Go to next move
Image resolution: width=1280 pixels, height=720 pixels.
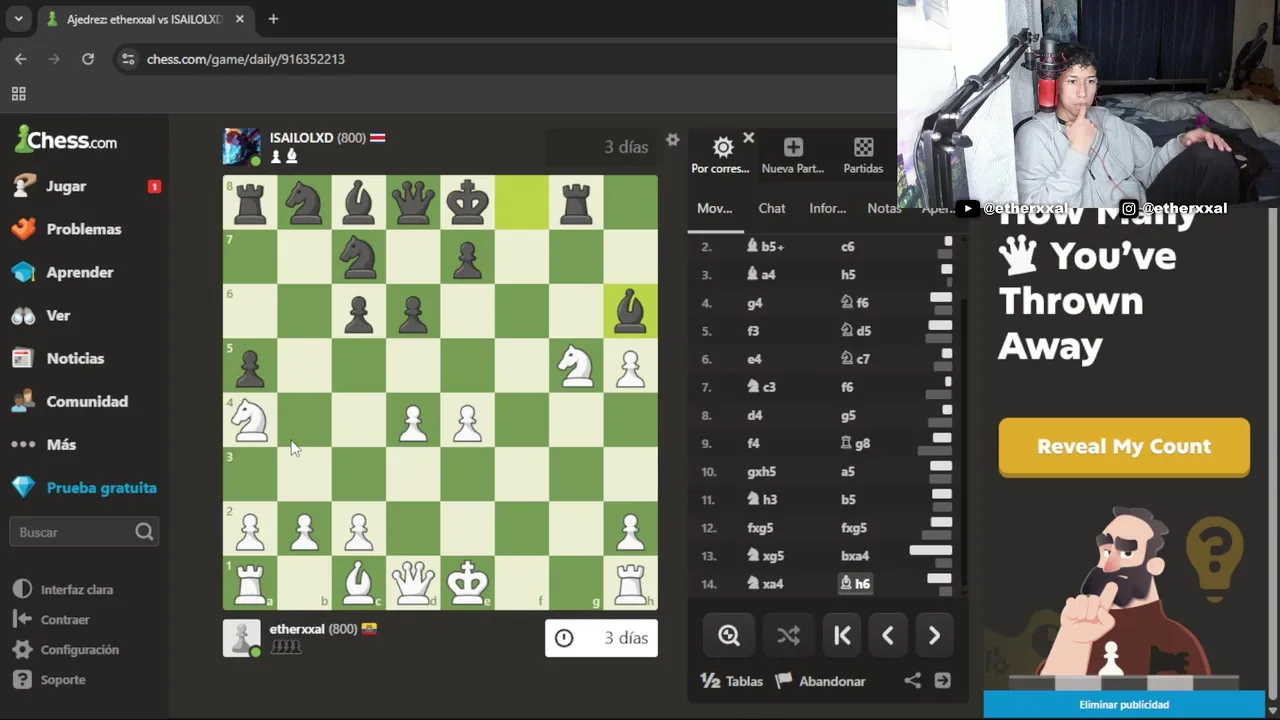point(934,636)
